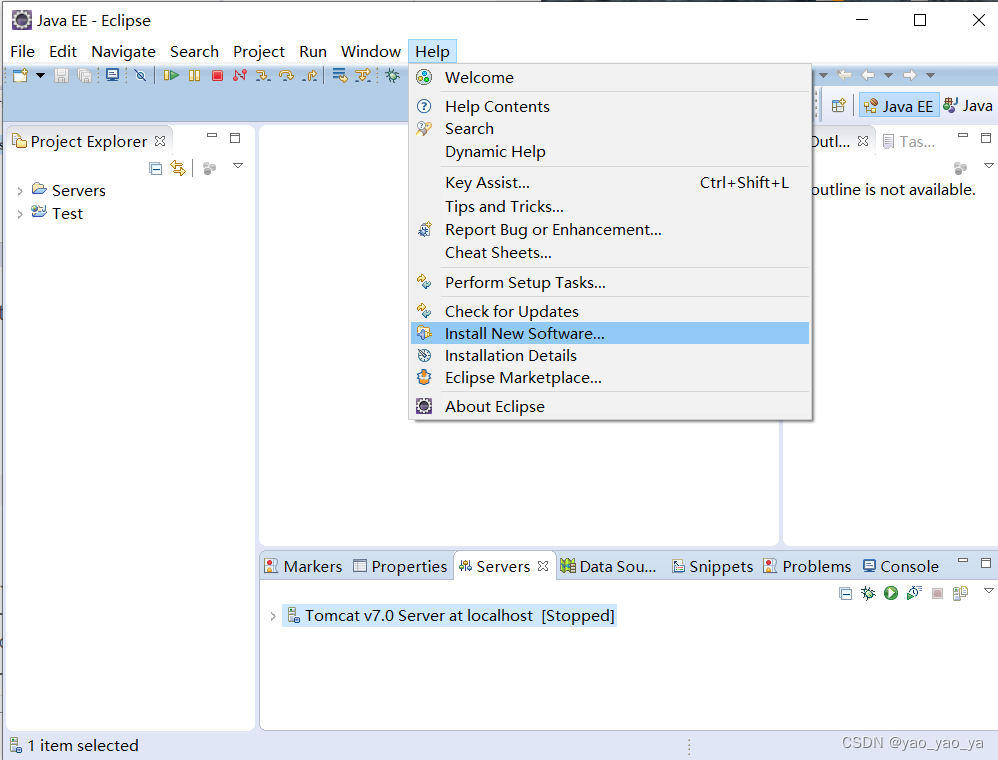
Task: Open the Back history dropdown arrow
Action: (x=889, y=75)
